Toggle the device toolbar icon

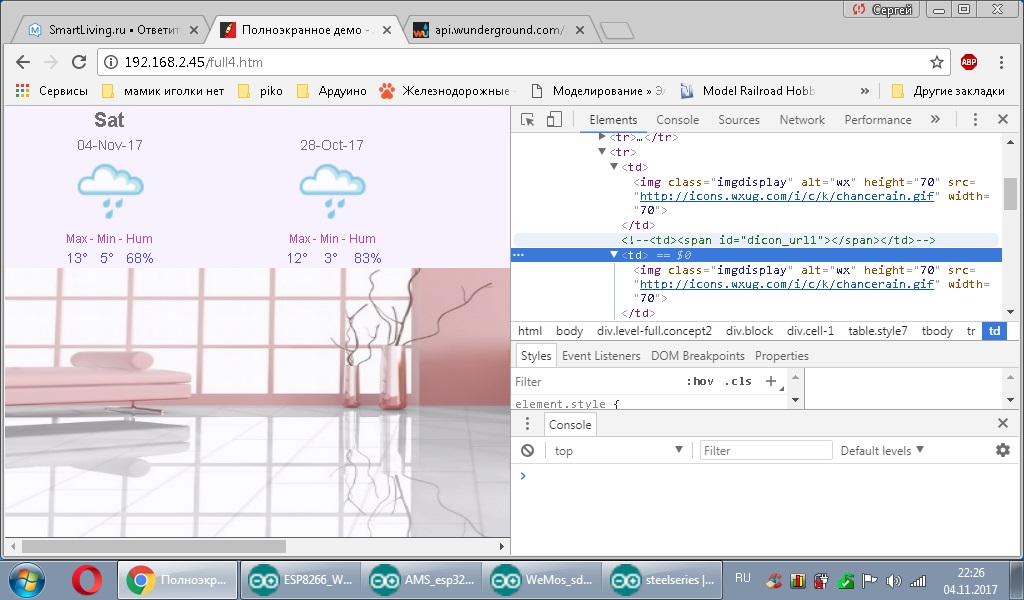click(553, 120)
